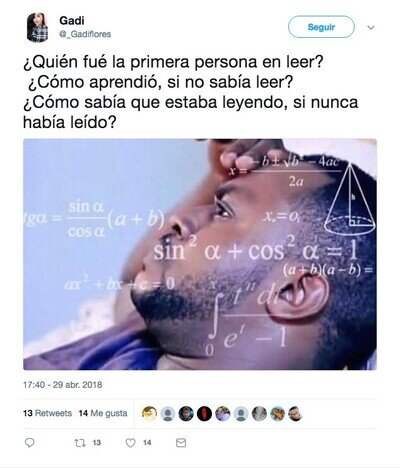Image resolution: width=400 pixels, height=468 pixels.
Task: Click the black and red liker avatar
Action: coord(204,414)
